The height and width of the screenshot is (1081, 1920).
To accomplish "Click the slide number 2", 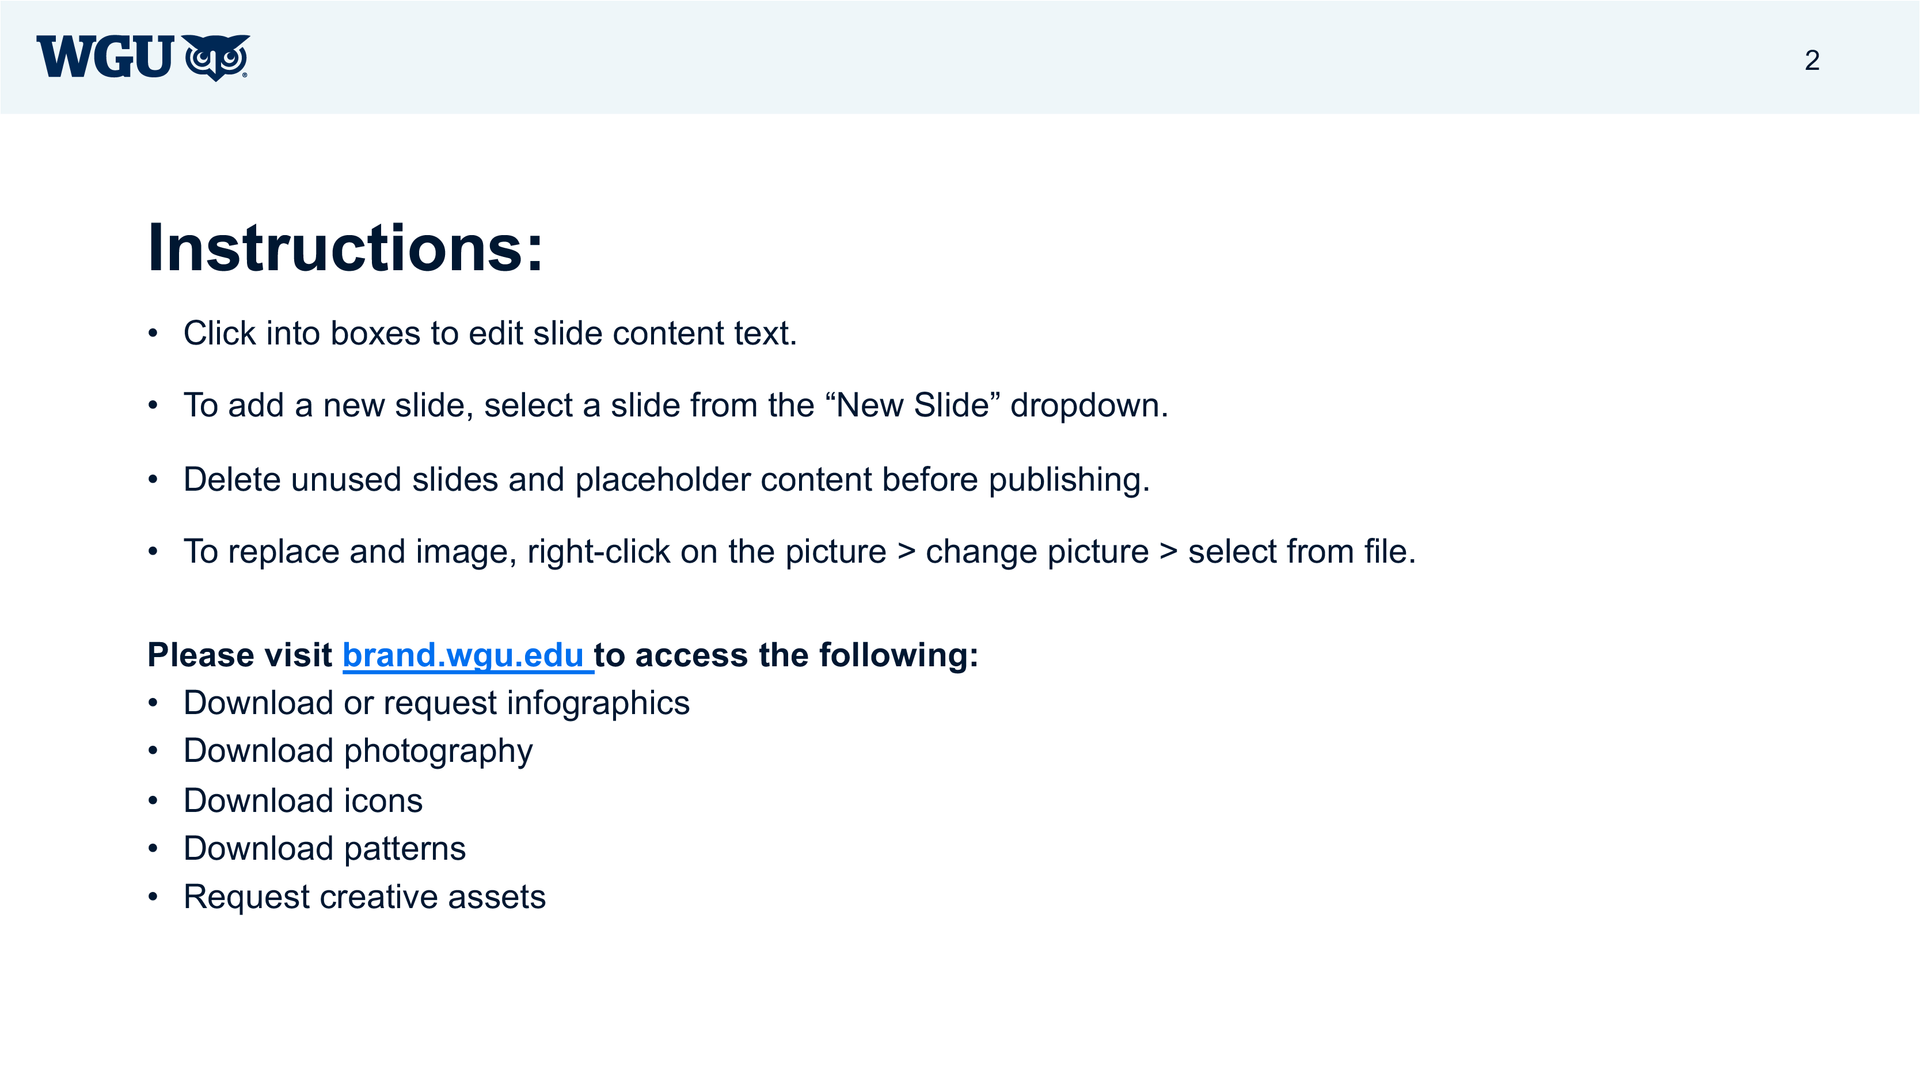I will (1812, 61).
